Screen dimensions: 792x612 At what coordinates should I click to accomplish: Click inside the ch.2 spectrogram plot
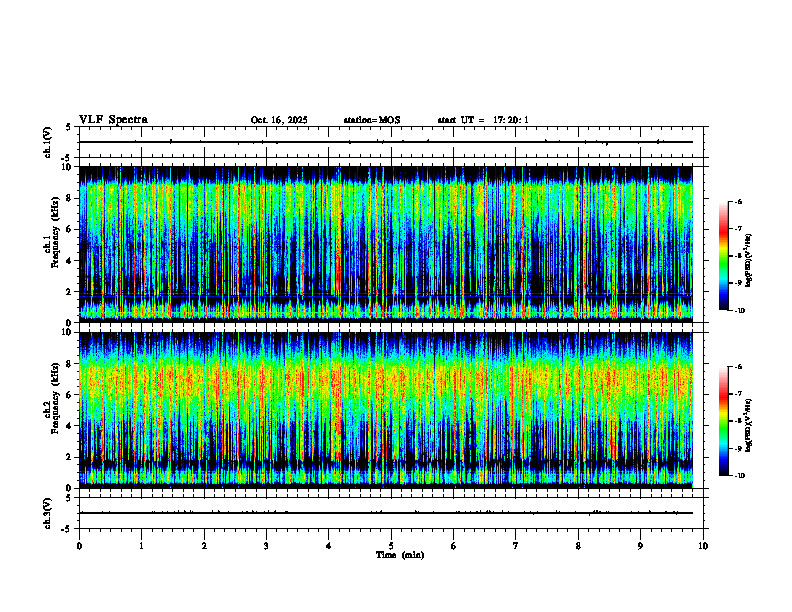pyautogui.click(x=386, y=410)
